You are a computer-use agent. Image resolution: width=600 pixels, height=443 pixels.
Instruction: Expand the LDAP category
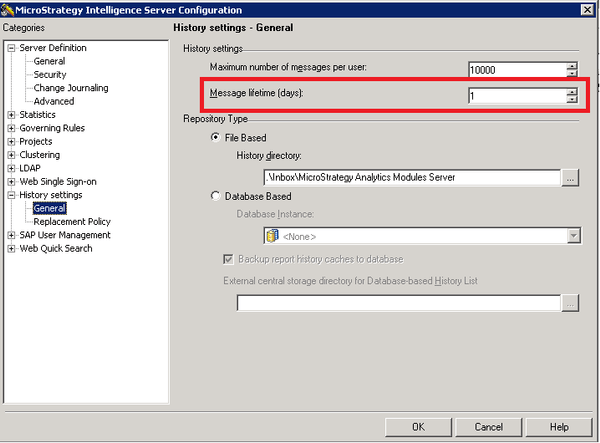point(11,168)
